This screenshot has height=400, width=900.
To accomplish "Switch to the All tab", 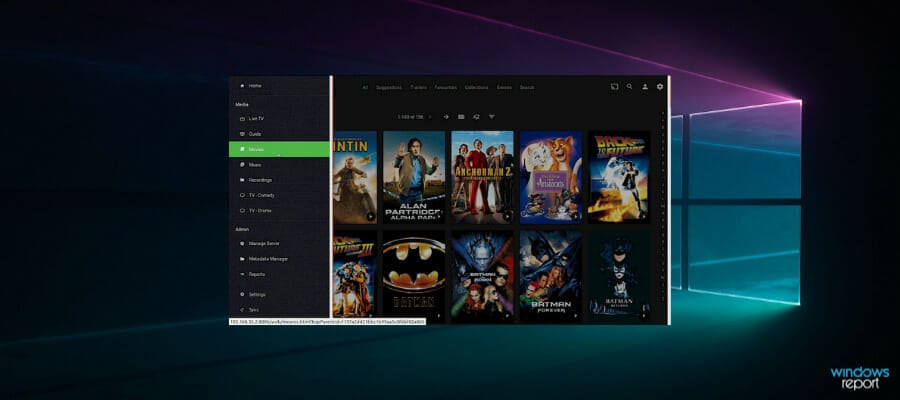I will click(365, 88).
